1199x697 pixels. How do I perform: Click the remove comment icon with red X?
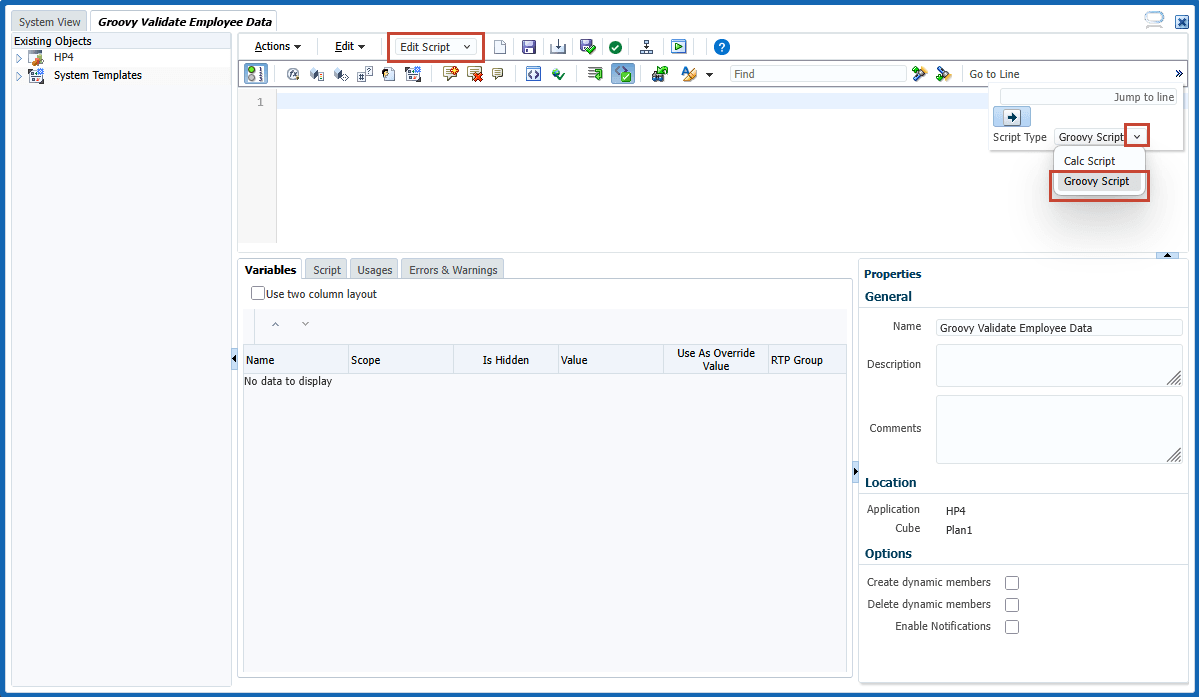point(474,74)
